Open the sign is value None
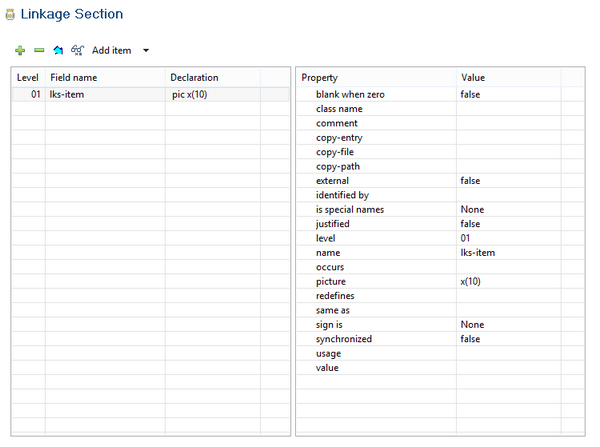The image size is (600, 447). point(472,325)
